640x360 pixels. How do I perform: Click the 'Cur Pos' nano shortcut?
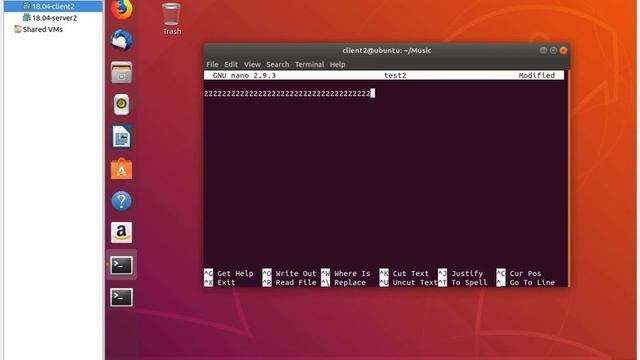(x=525, y=273)
